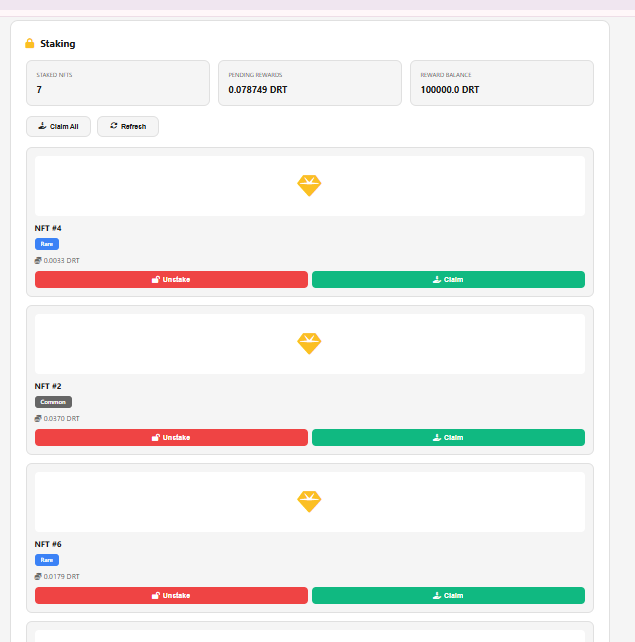Click the coins icon next to 0.0179 DRT
635x642 pixels.
(38, 576)
